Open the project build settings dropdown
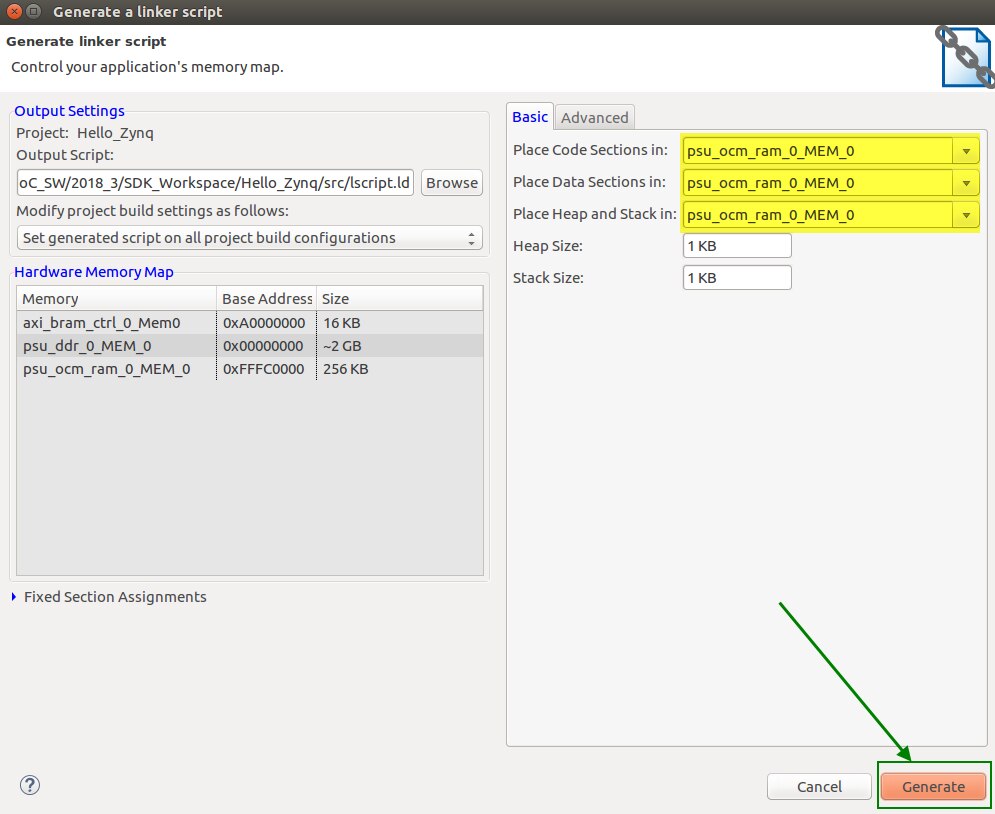 [250, 238]
